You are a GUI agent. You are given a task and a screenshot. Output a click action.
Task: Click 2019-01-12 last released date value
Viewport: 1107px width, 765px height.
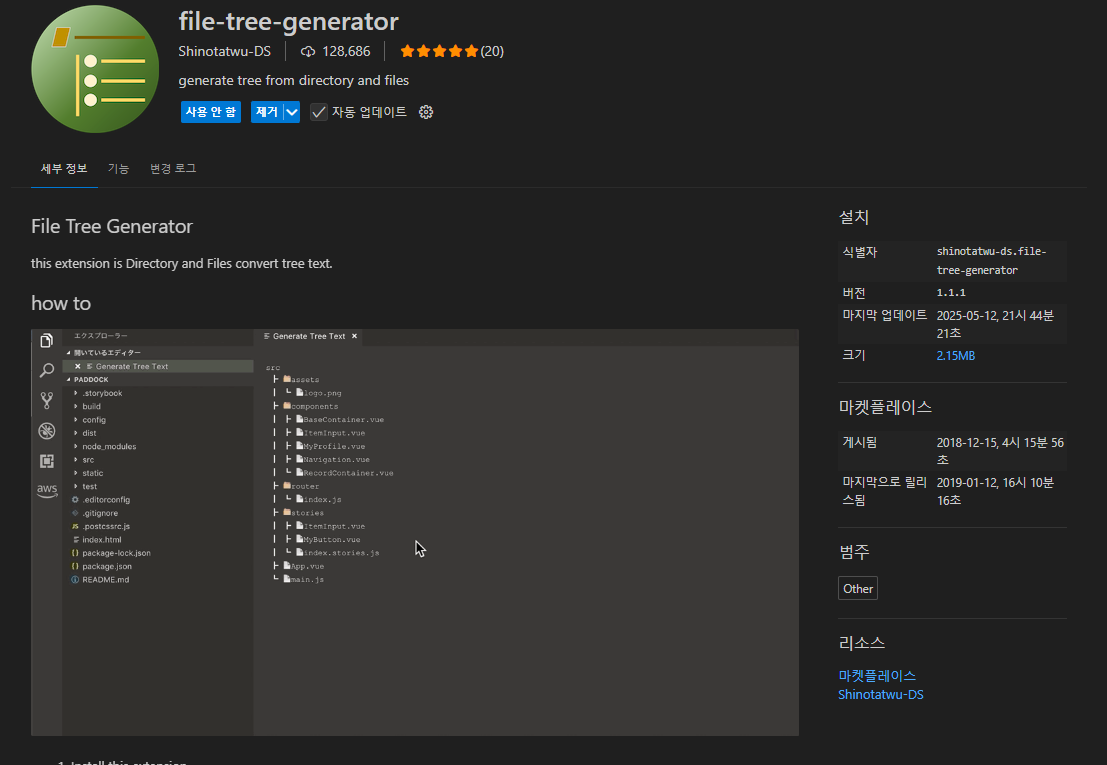tap(995, 491)
